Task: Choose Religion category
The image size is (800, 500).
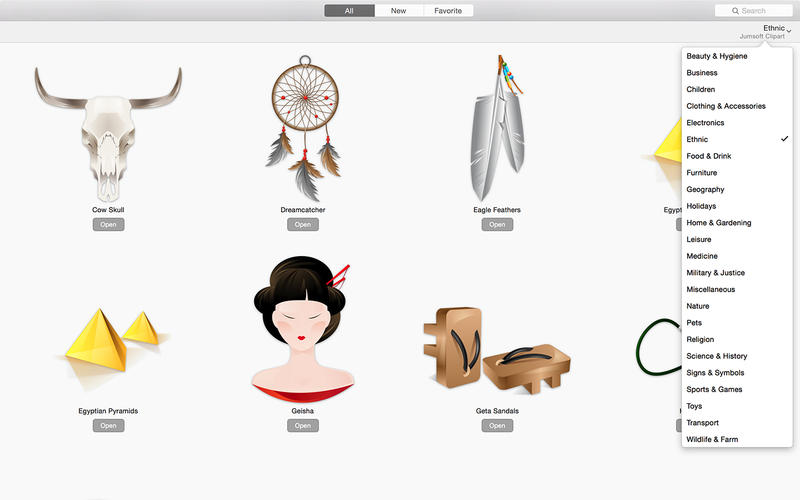Action: pyautogui.click(x=737, y=339)
